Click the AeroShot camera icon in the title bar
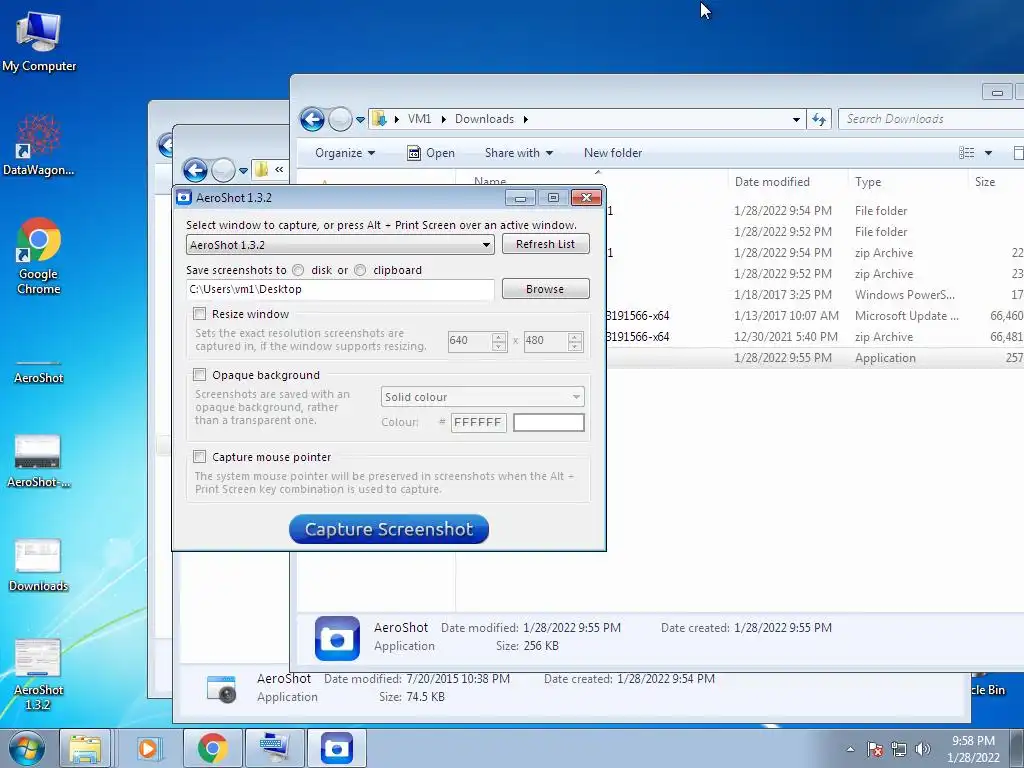Screen dimensions: 1024x768 tap(184, 197)
